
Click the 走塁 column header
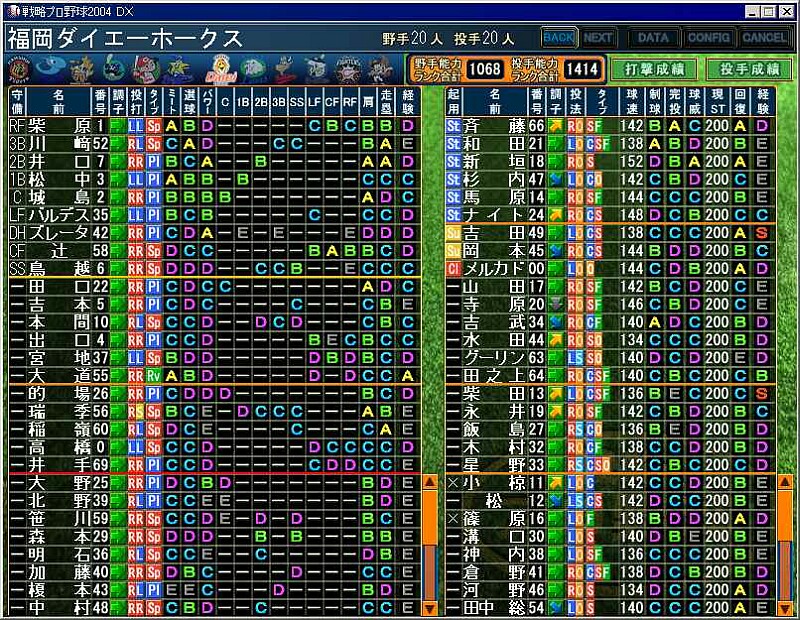click(386, 102)
